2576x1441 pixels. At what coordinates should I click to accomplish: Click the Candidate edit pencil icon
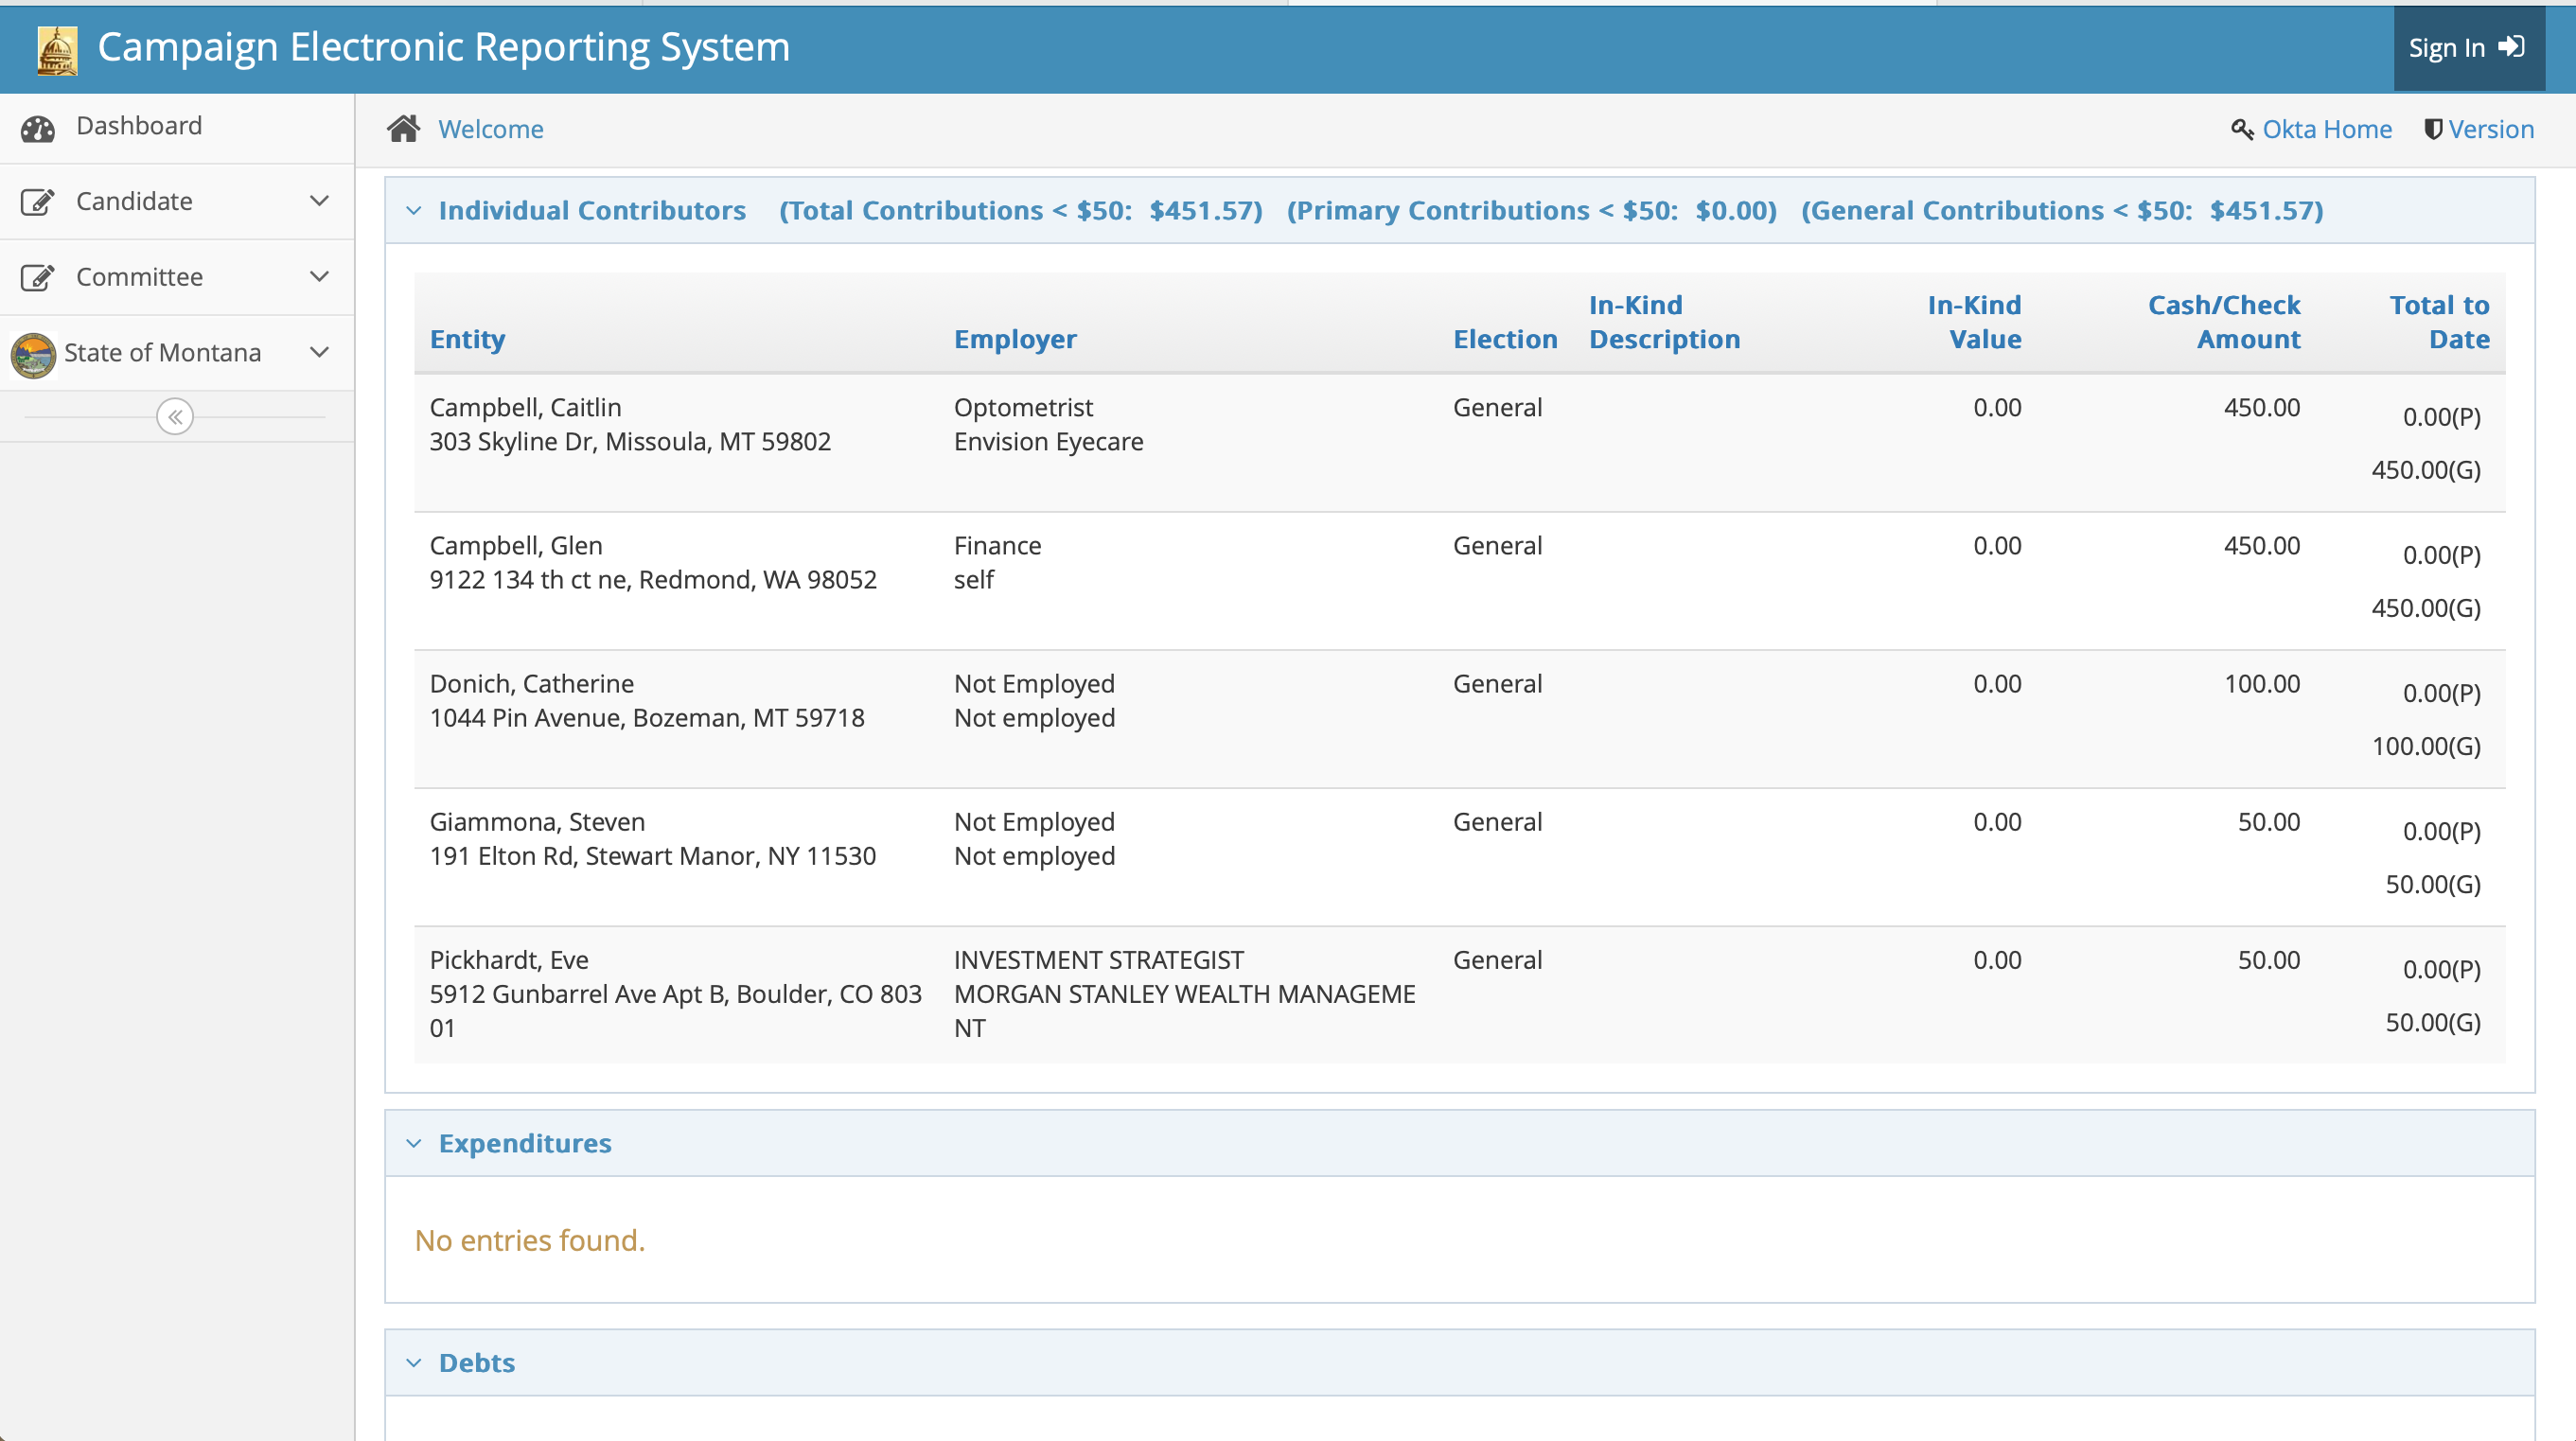38,202
